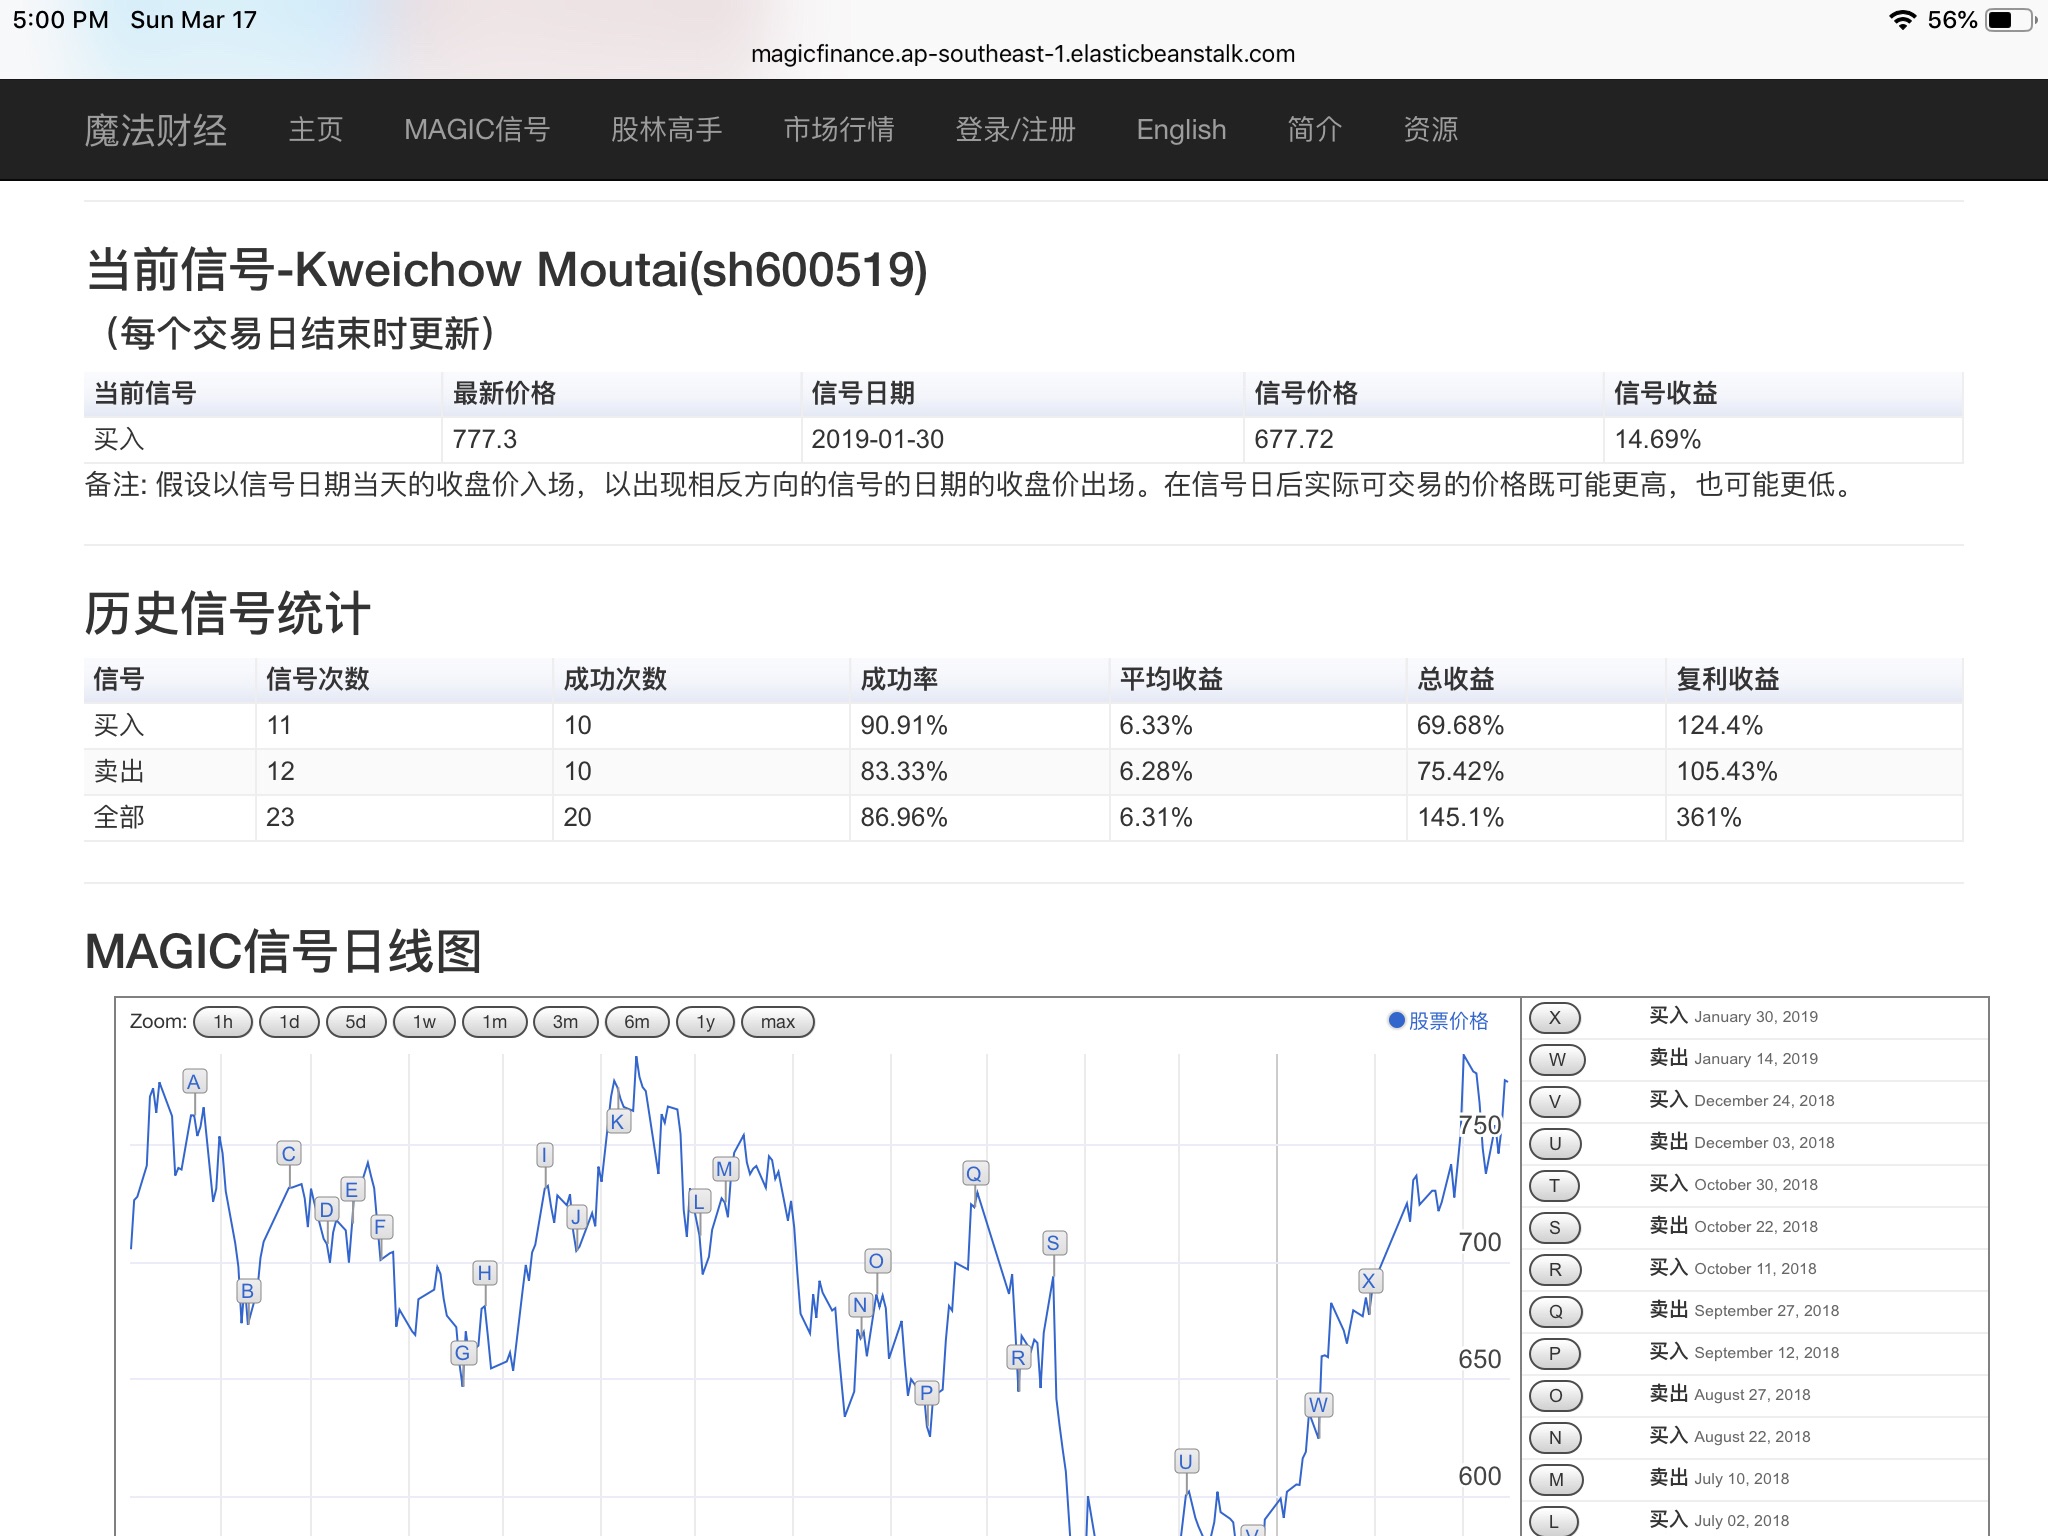Screen dimensions: 2048x1536
Task: Click the M pill for July 10, 2018
Action: pos(1555,1480)
